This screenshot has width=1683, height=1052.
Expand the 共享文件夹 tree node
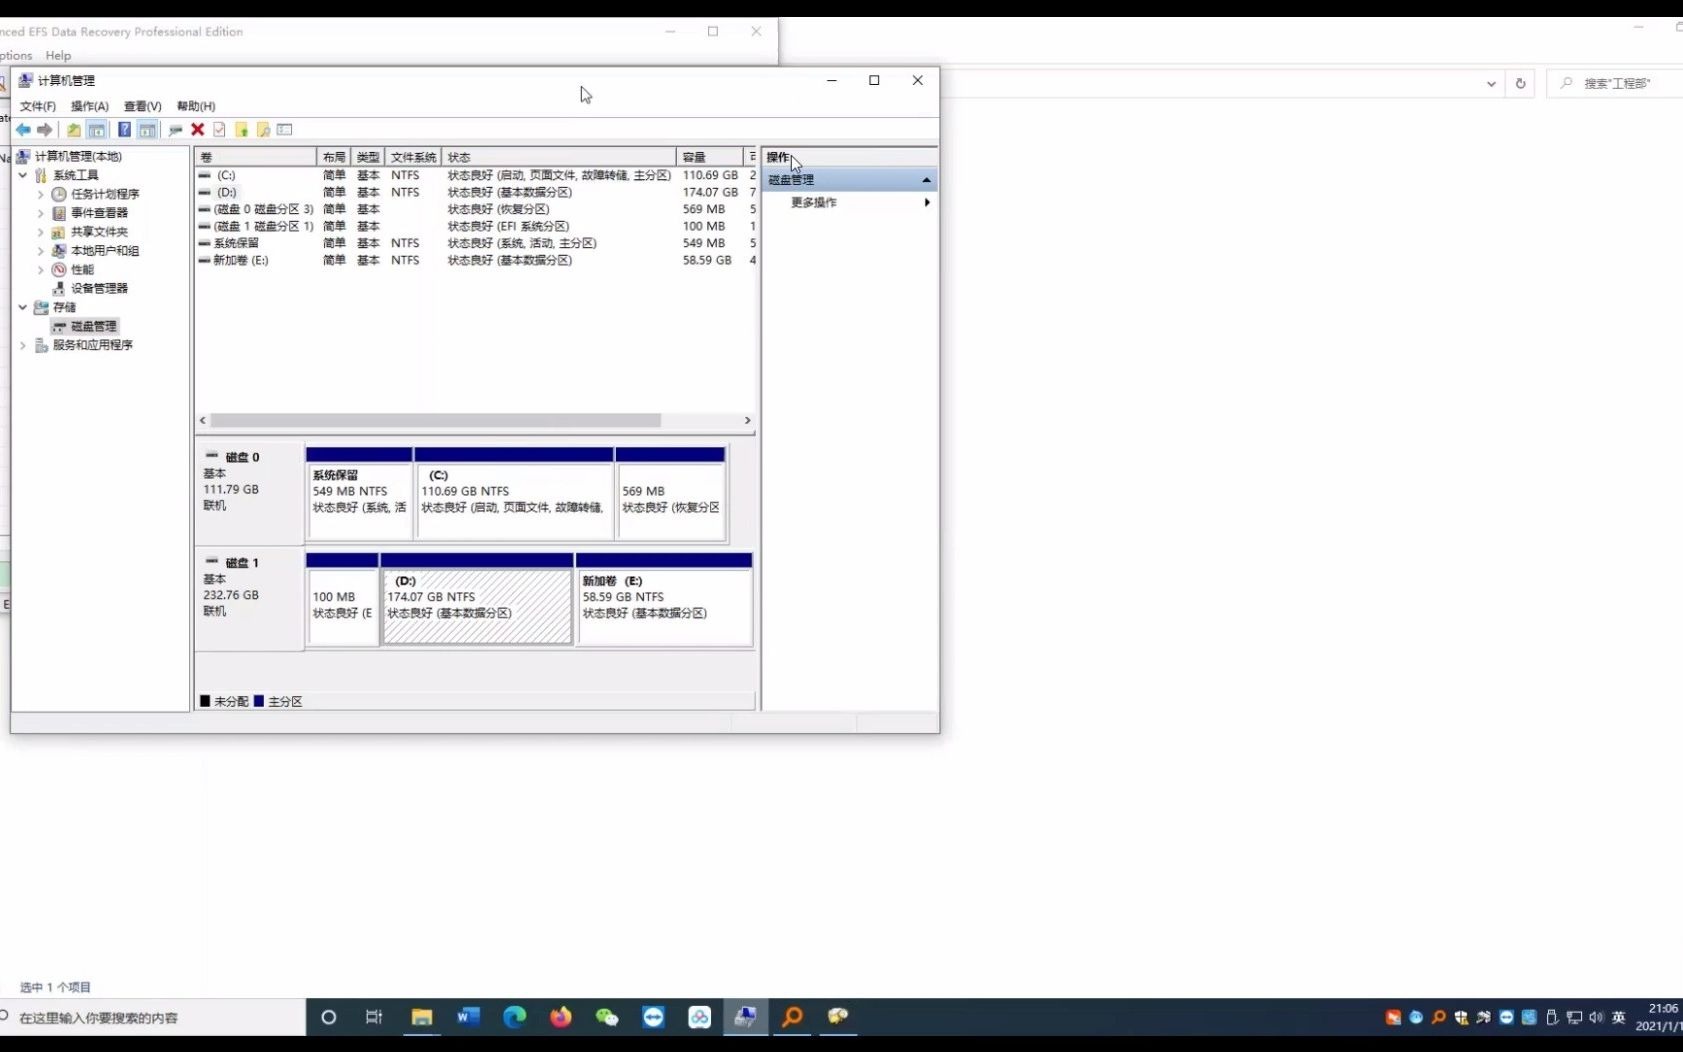pos(40,232)
